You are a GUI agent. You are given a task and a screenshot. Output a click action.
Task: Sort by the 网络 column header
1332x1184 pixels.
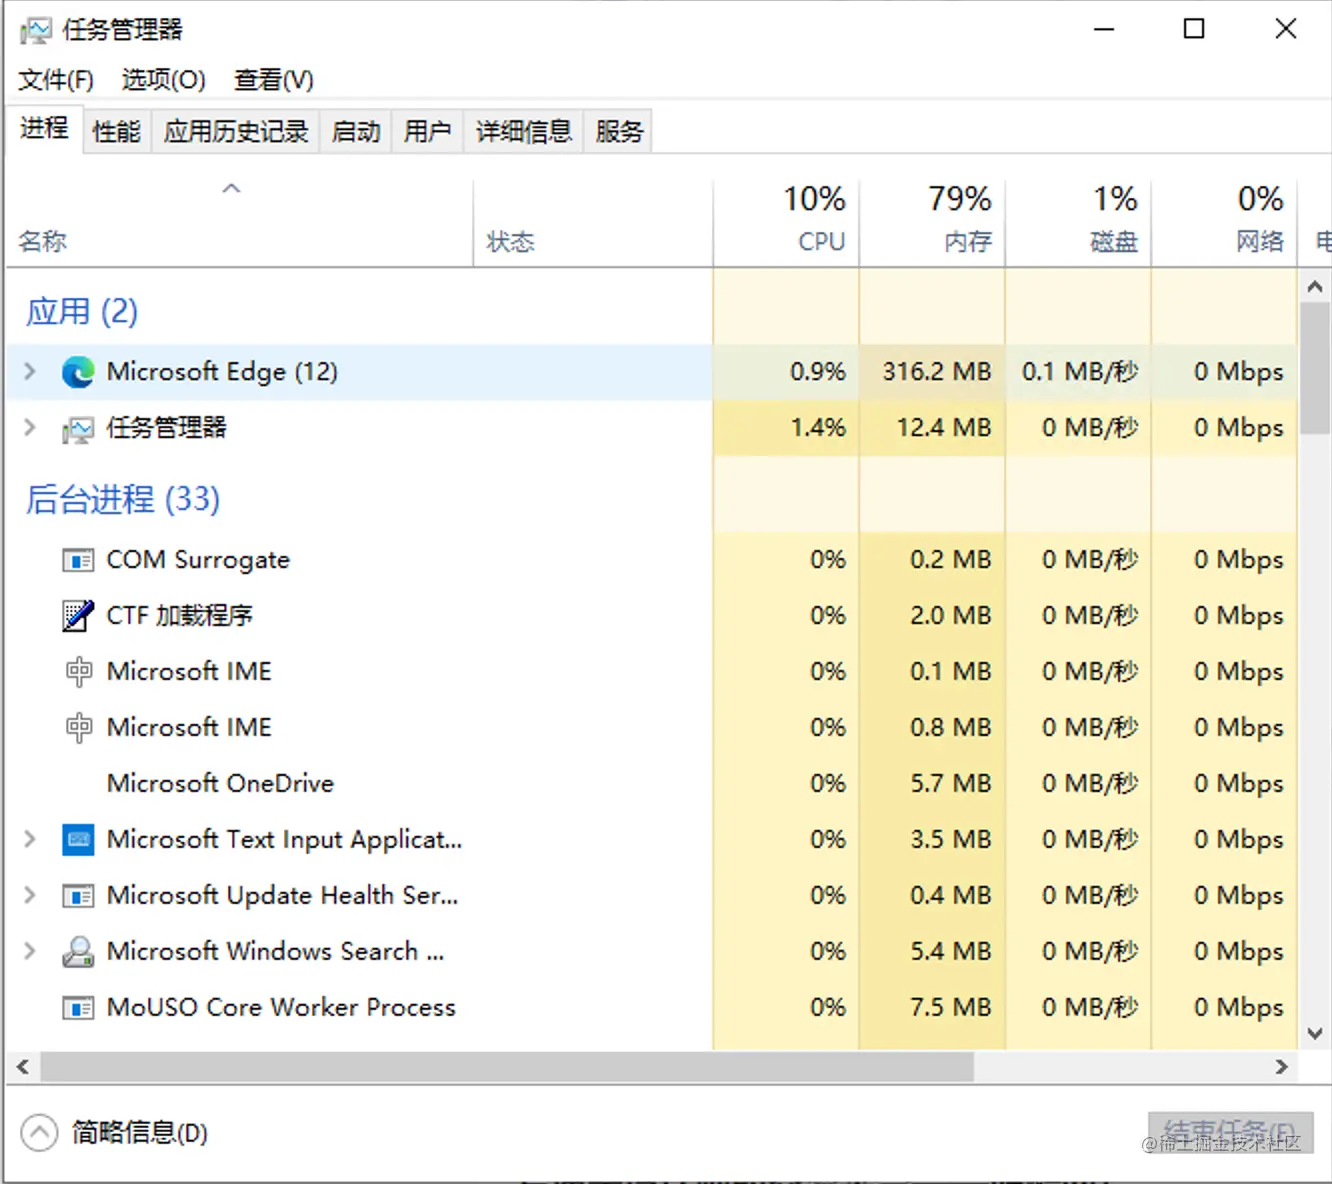pos(1224,224)
